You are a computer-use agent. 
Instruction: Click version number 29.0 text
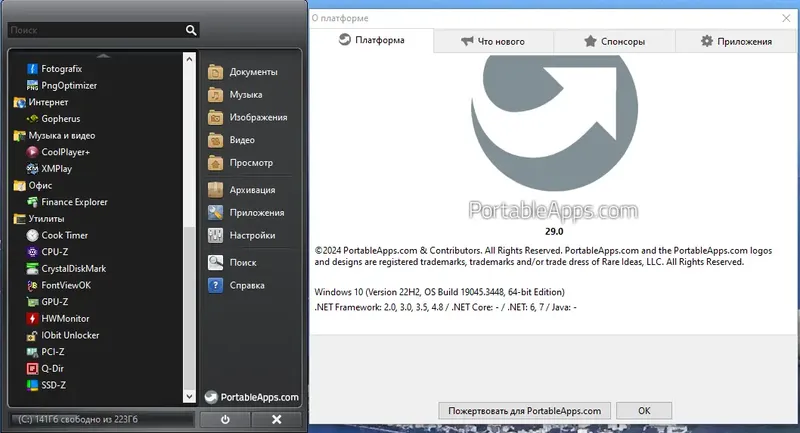(x=554, y=232)
